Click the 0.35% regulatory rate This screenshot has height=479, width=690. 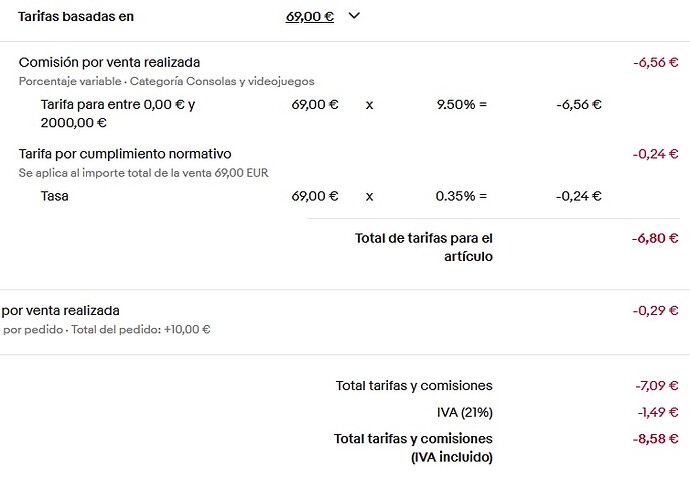(x=461, y=196)
